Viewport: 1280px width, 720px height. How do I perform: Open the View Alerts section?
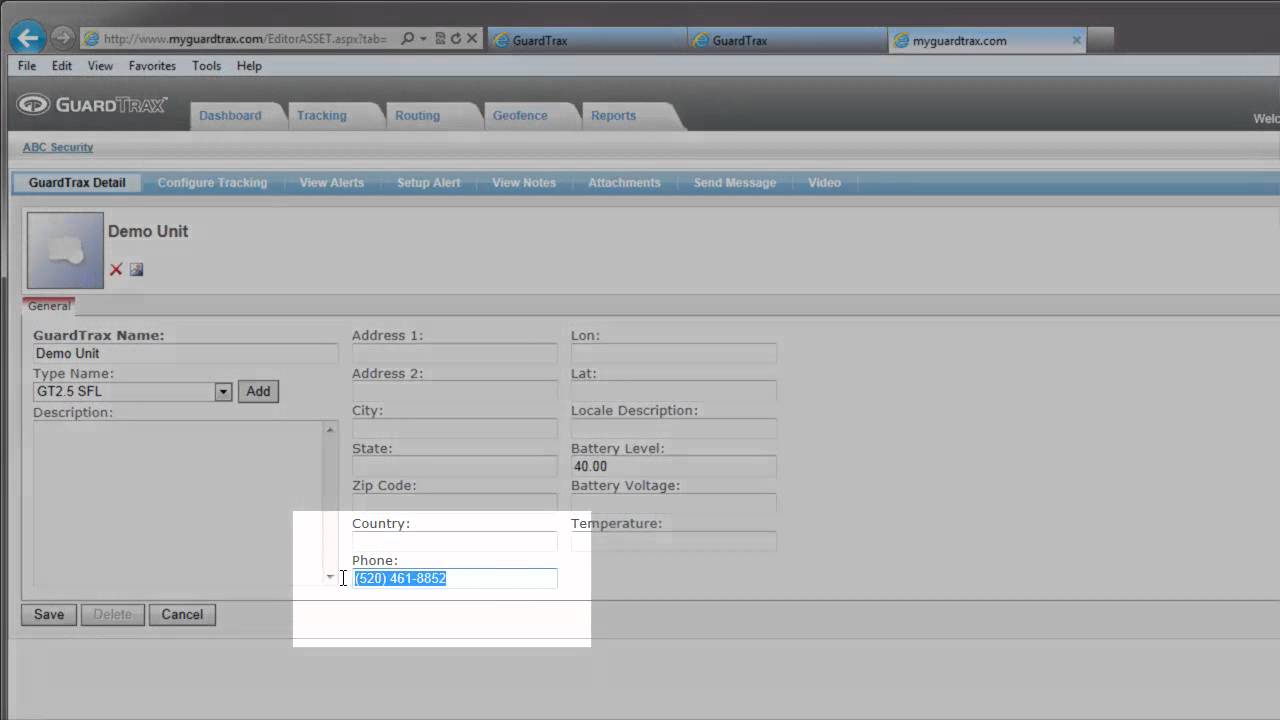coord(332,183)
